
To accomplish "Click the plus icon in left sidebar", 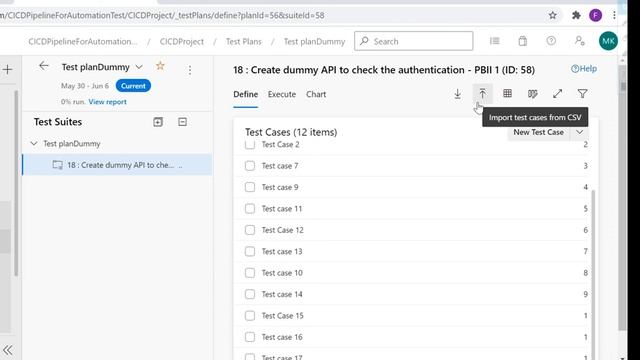I will point(7,69).
